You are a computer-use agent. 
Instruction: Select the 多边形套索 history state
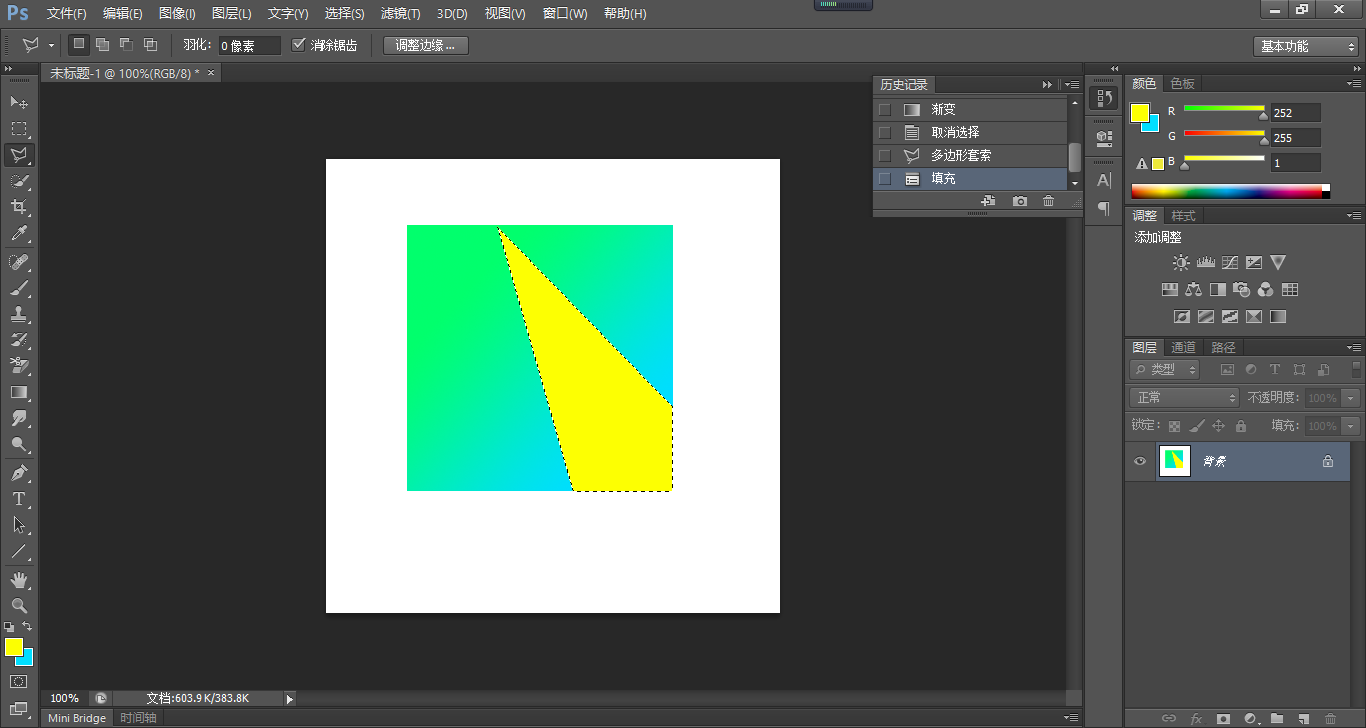961,156
